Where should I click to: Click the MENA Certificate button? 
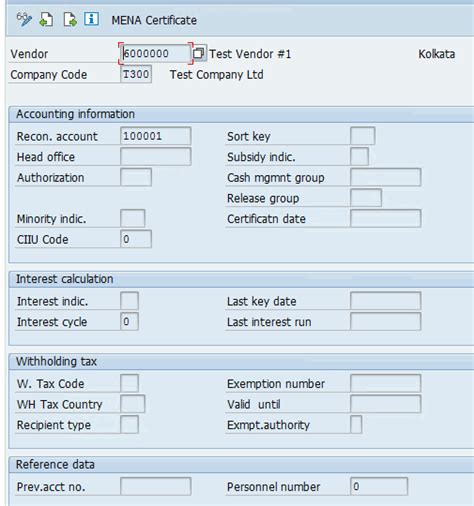point(154,20)
